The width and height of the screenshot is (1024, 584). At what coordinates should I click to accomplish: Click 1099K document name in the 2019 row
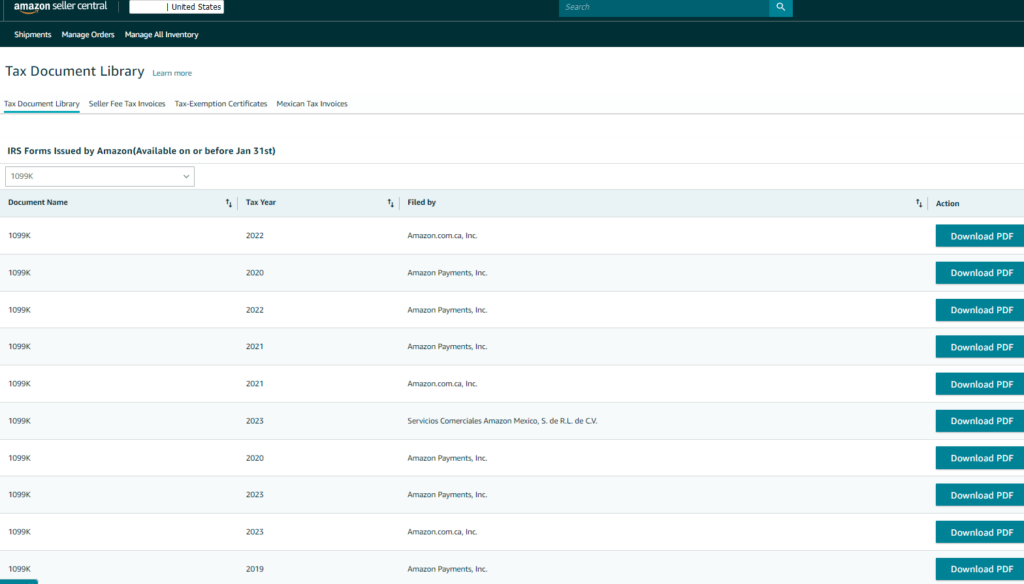coord(20,569)
